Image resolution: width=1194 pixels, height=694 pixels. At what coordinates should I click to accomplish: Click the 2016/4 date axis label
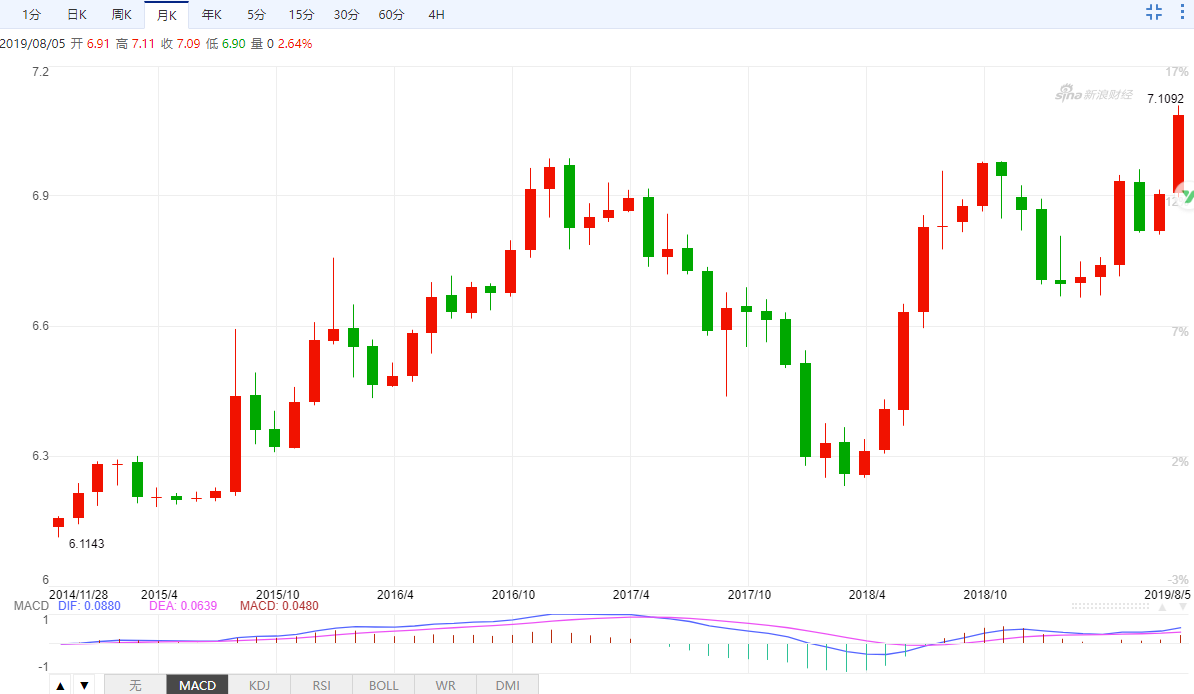point(395,594)
